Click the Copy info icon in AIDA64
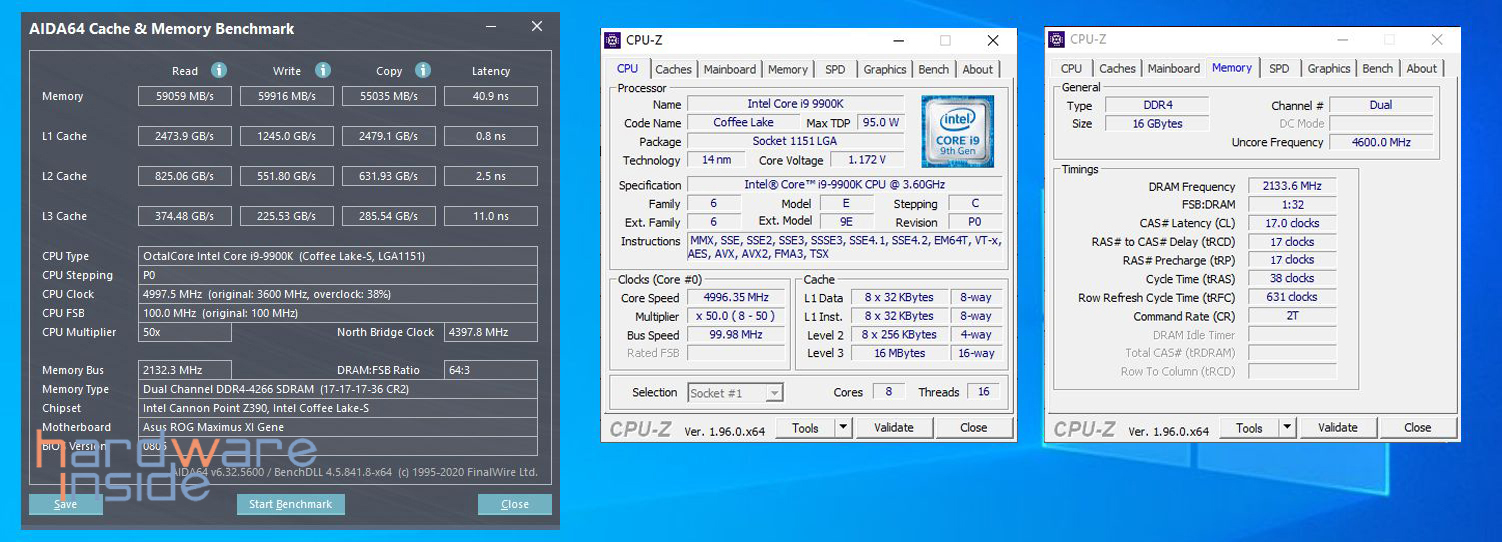Image resolution: width=1502 pixels, height=542 pixels. point(423,70)
